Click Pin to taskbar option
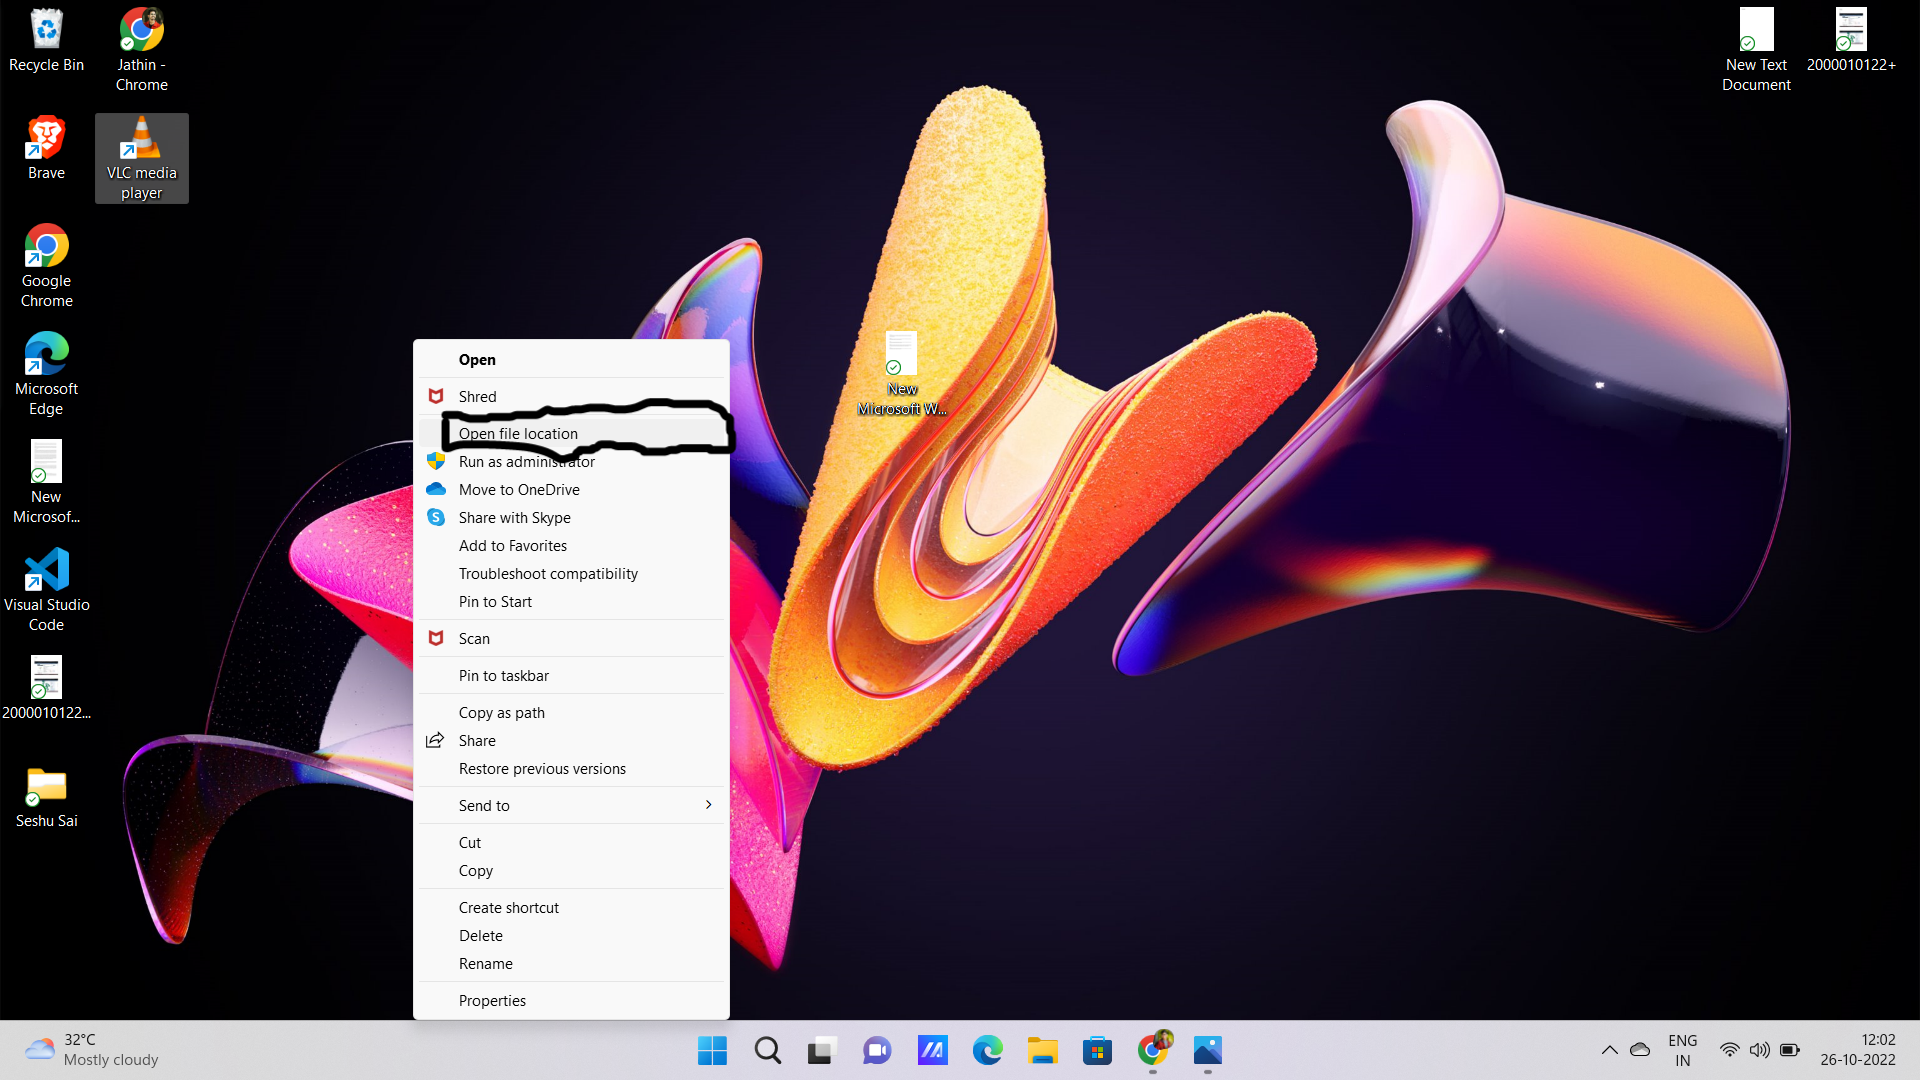This screenshot has height=1080, width=1920. (504, 675)
